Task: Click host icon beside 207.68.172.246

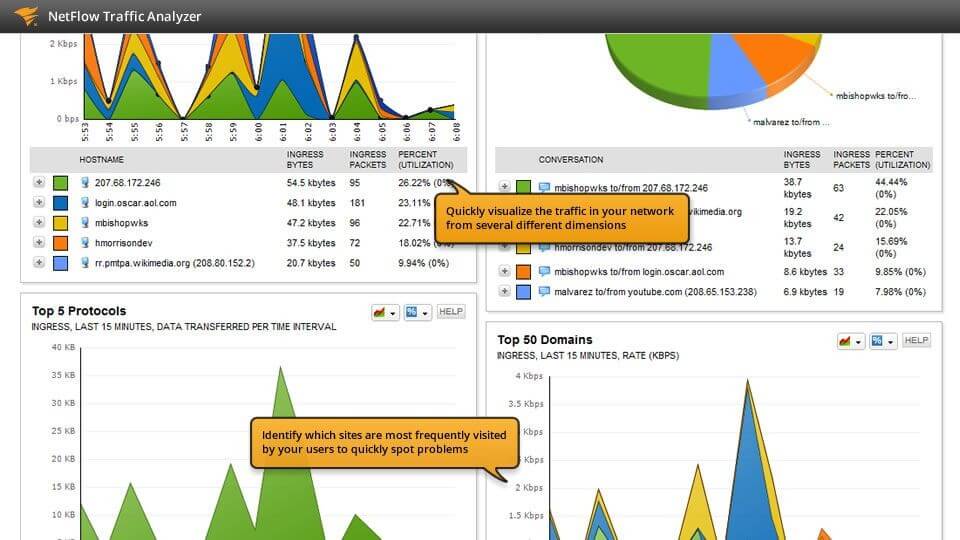Action: (85, 182)
